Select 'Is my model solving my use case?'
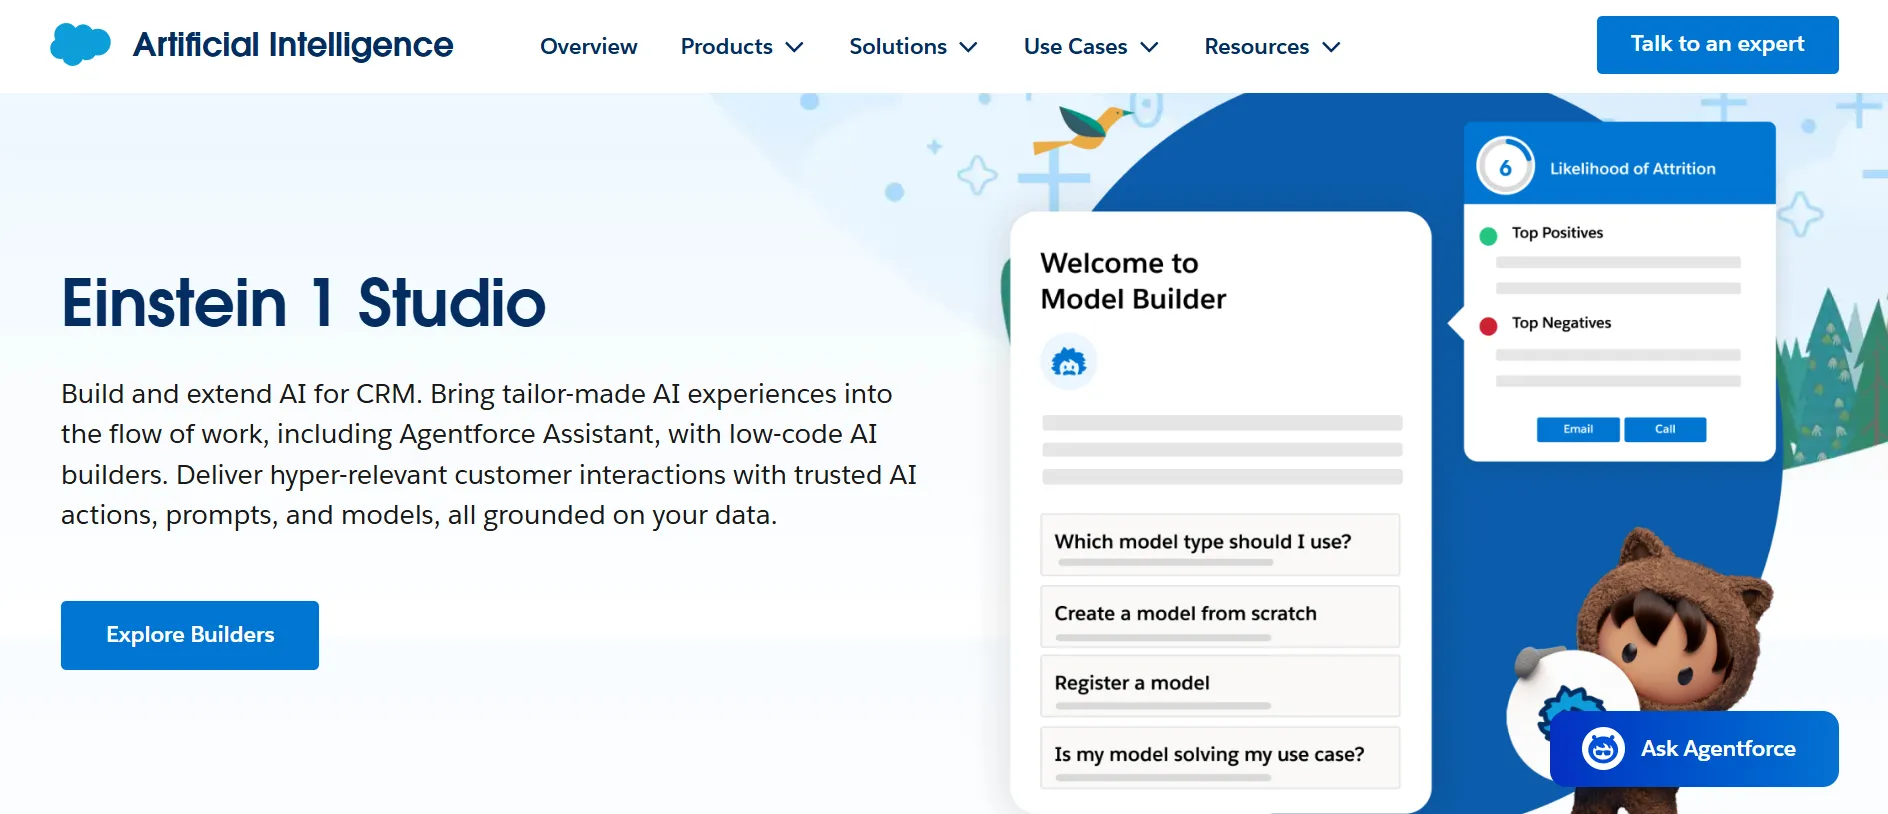The height and width of the screenshot is (814, 1888). click(x=1220, y=758)
